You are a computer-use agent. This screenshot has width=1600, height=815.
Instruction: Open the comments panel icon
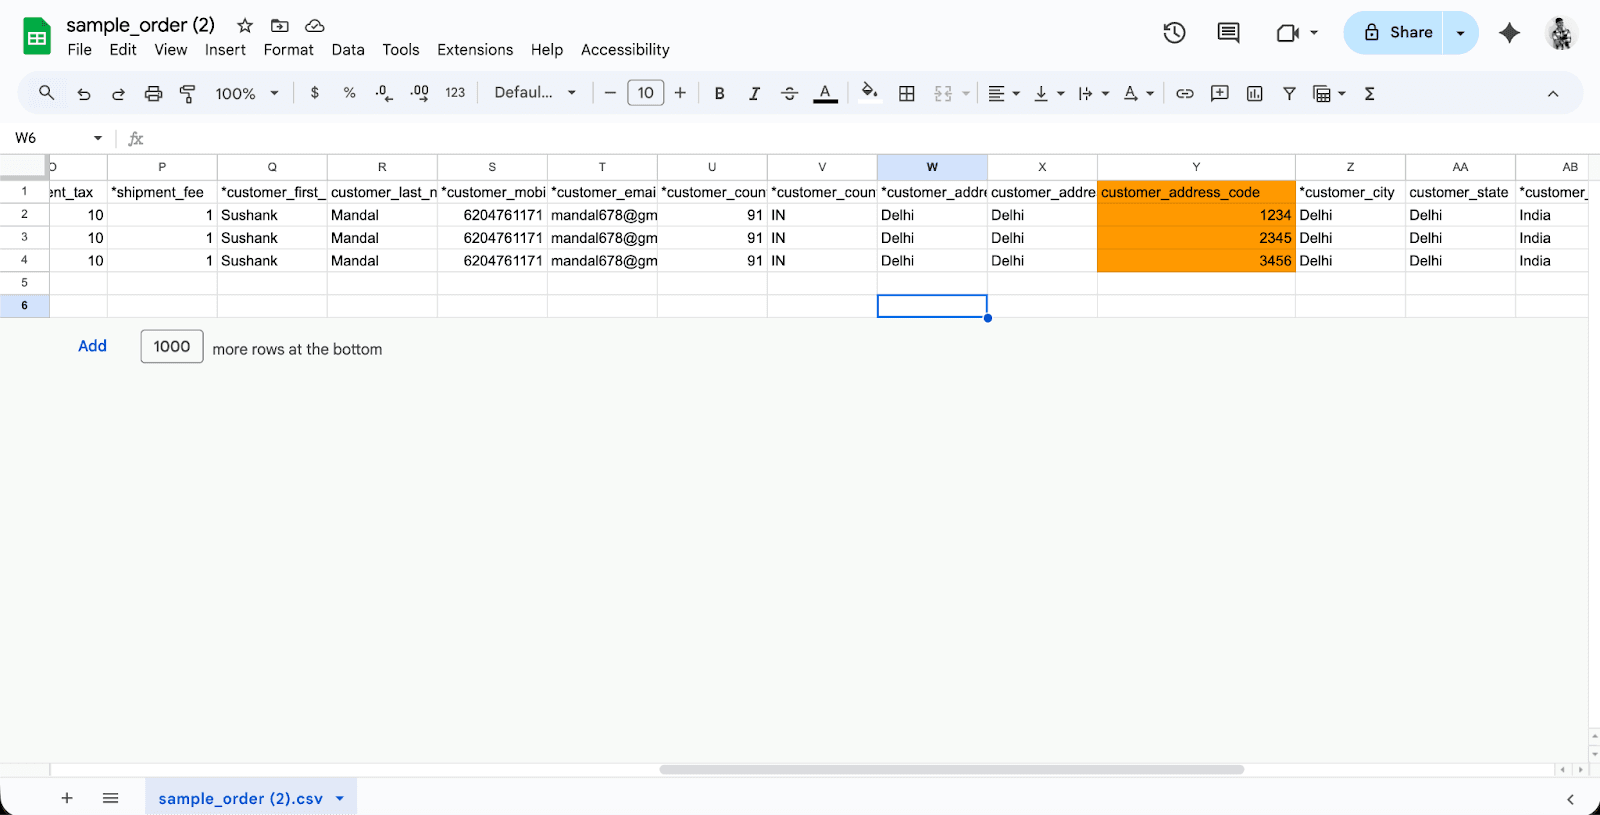click(1228, 33)
